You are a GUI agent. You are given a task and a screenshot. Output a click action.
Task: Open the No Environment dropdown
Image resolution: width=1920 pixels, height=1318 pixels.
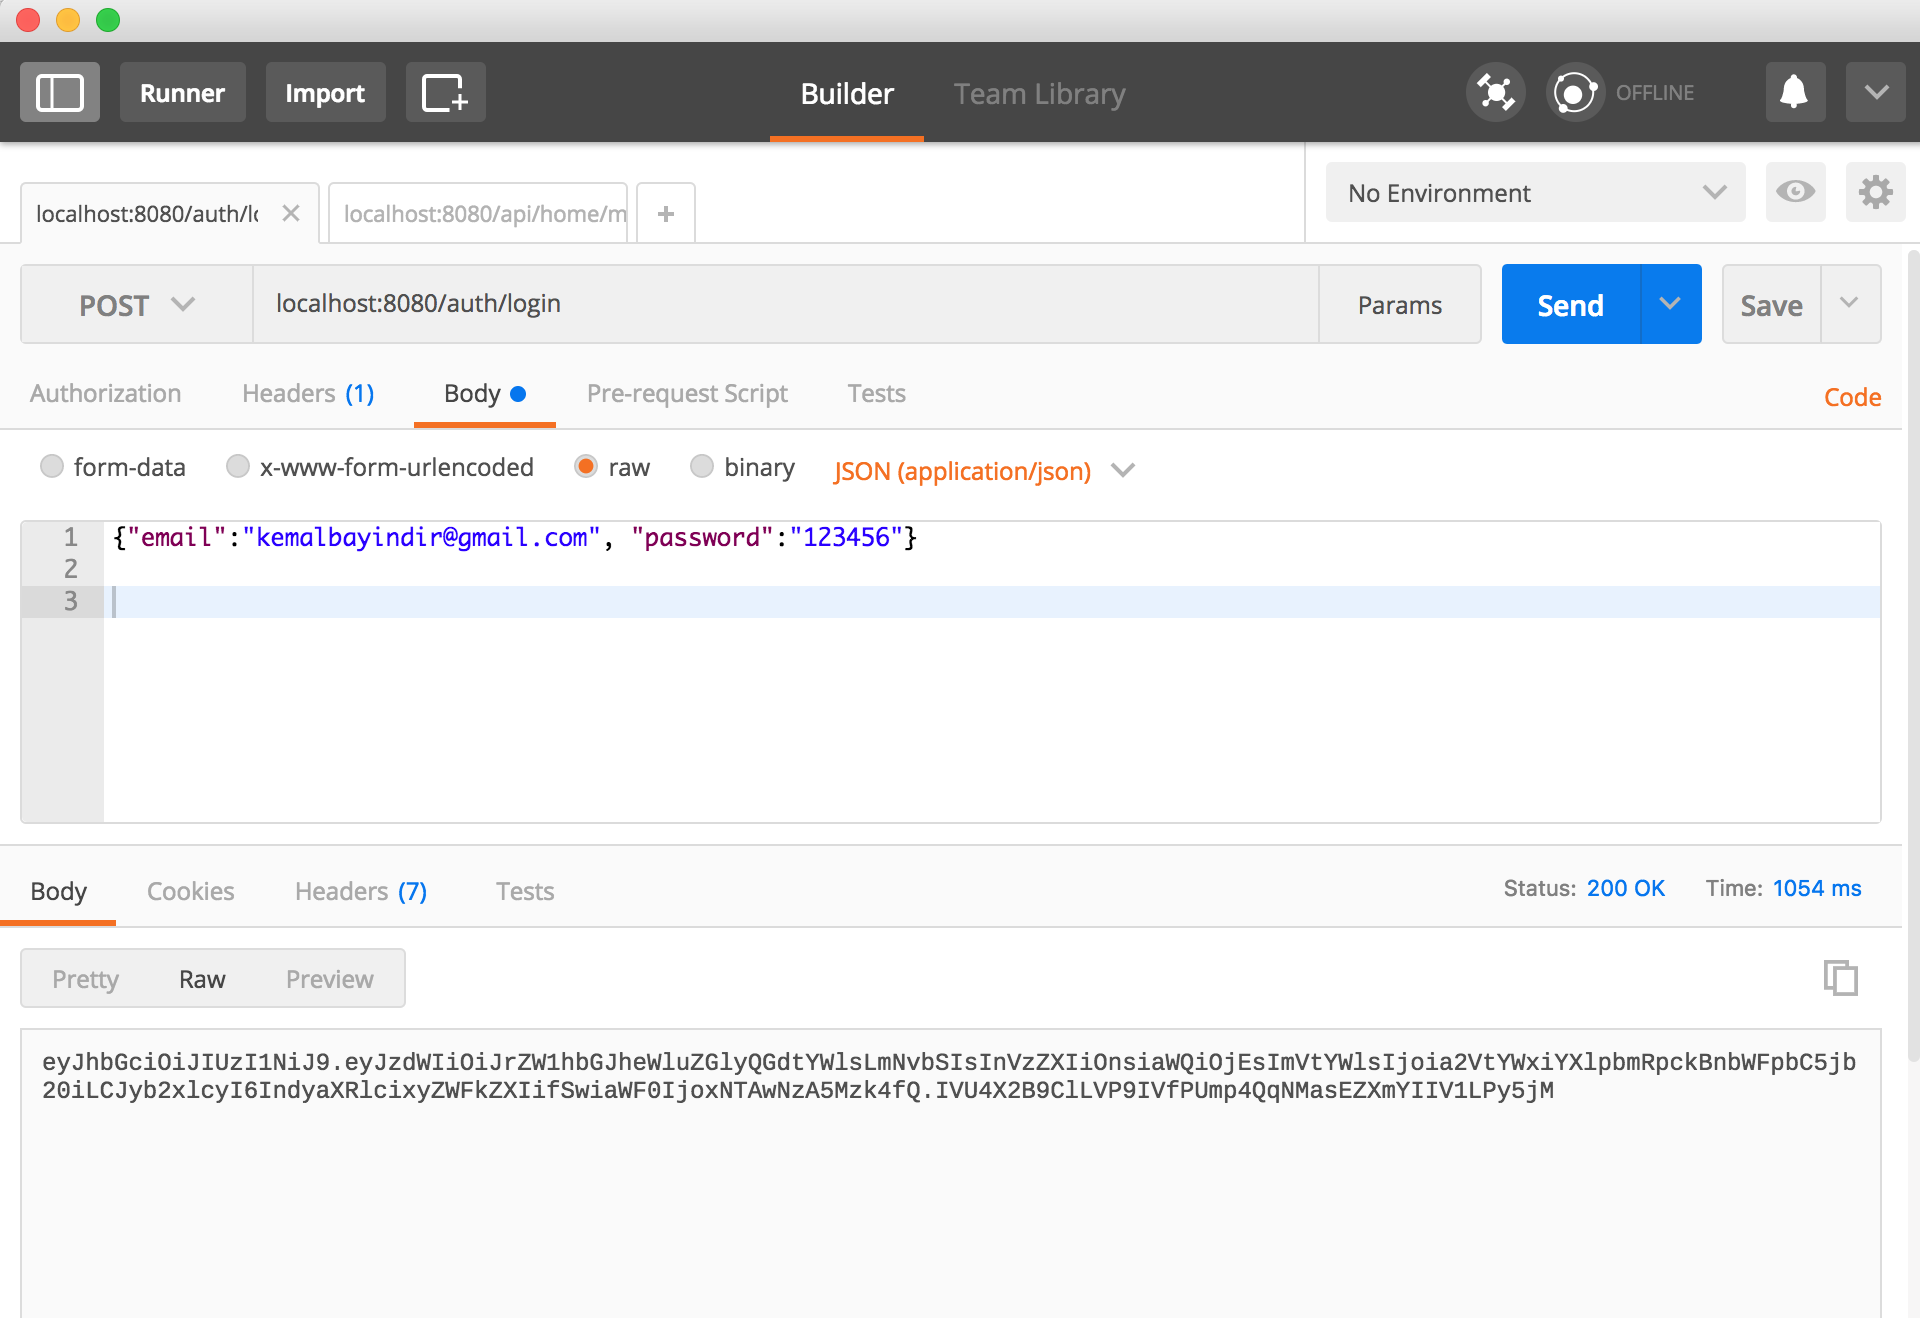(1535, 192)
